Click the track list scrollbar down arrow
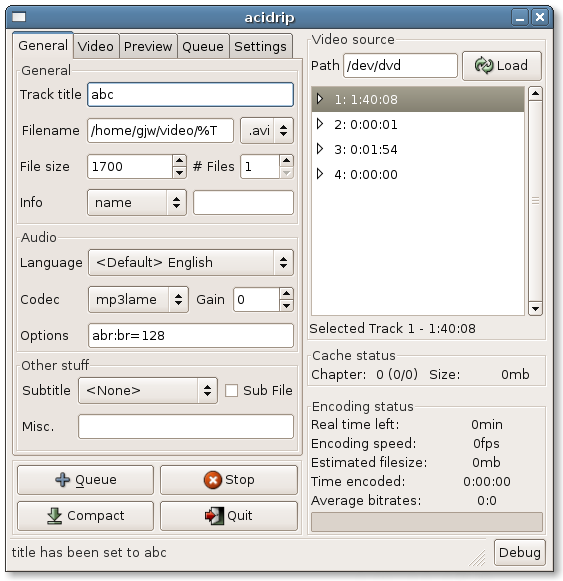 point(535,308)
